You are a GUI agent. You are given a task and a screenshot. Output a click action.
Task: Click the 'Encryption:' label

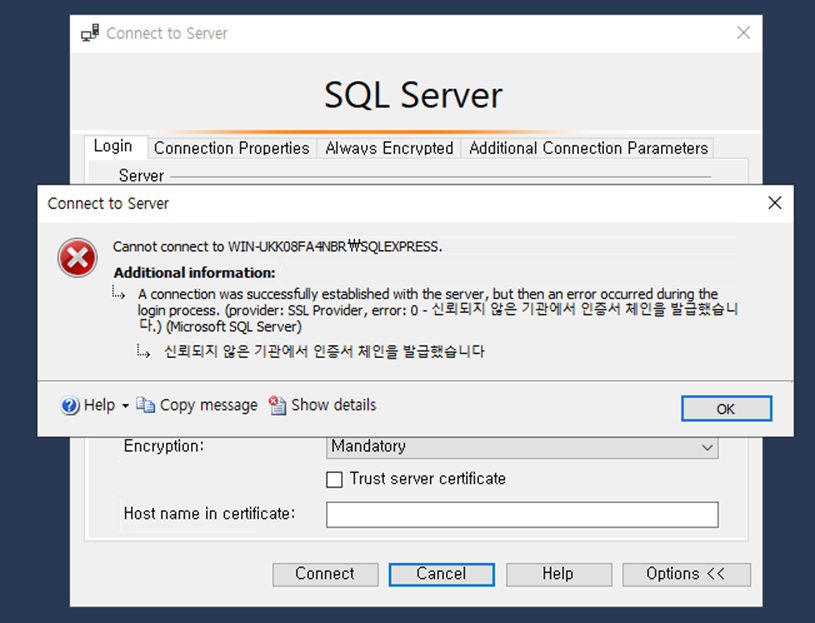pyautogui.click(x=164, y=446)
